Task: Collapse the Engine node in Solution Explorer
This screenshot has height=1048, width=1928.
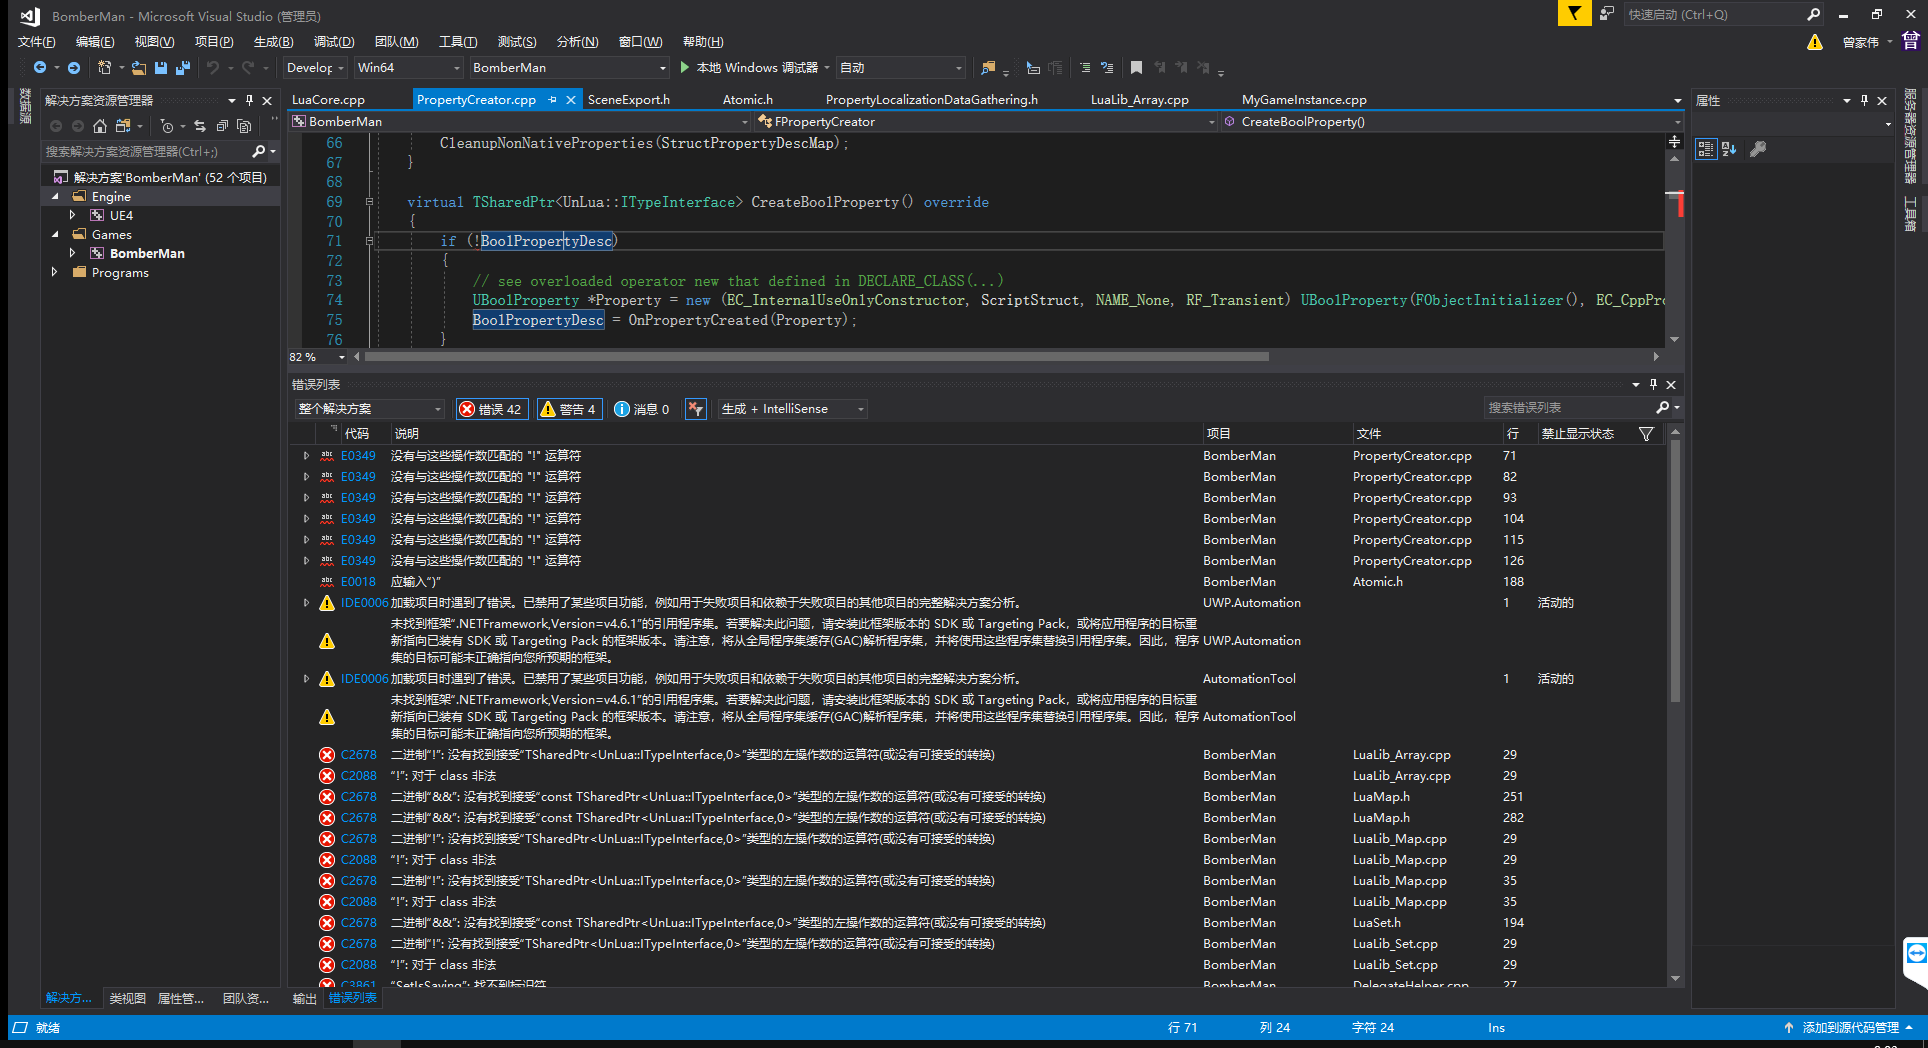Action: point(57,196)
